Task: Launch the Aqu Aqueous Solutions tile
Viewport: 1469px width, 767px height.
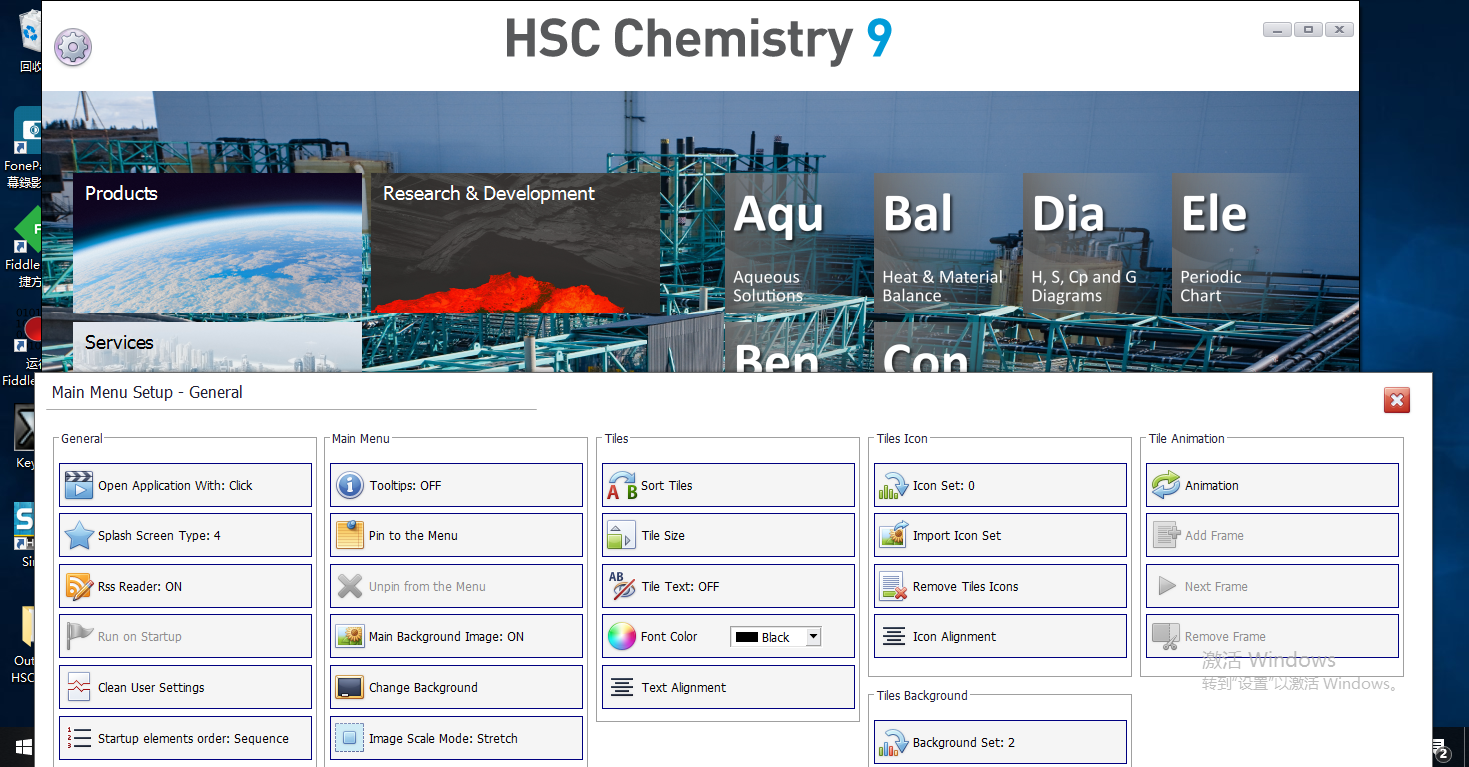Action: coord(795,244)
